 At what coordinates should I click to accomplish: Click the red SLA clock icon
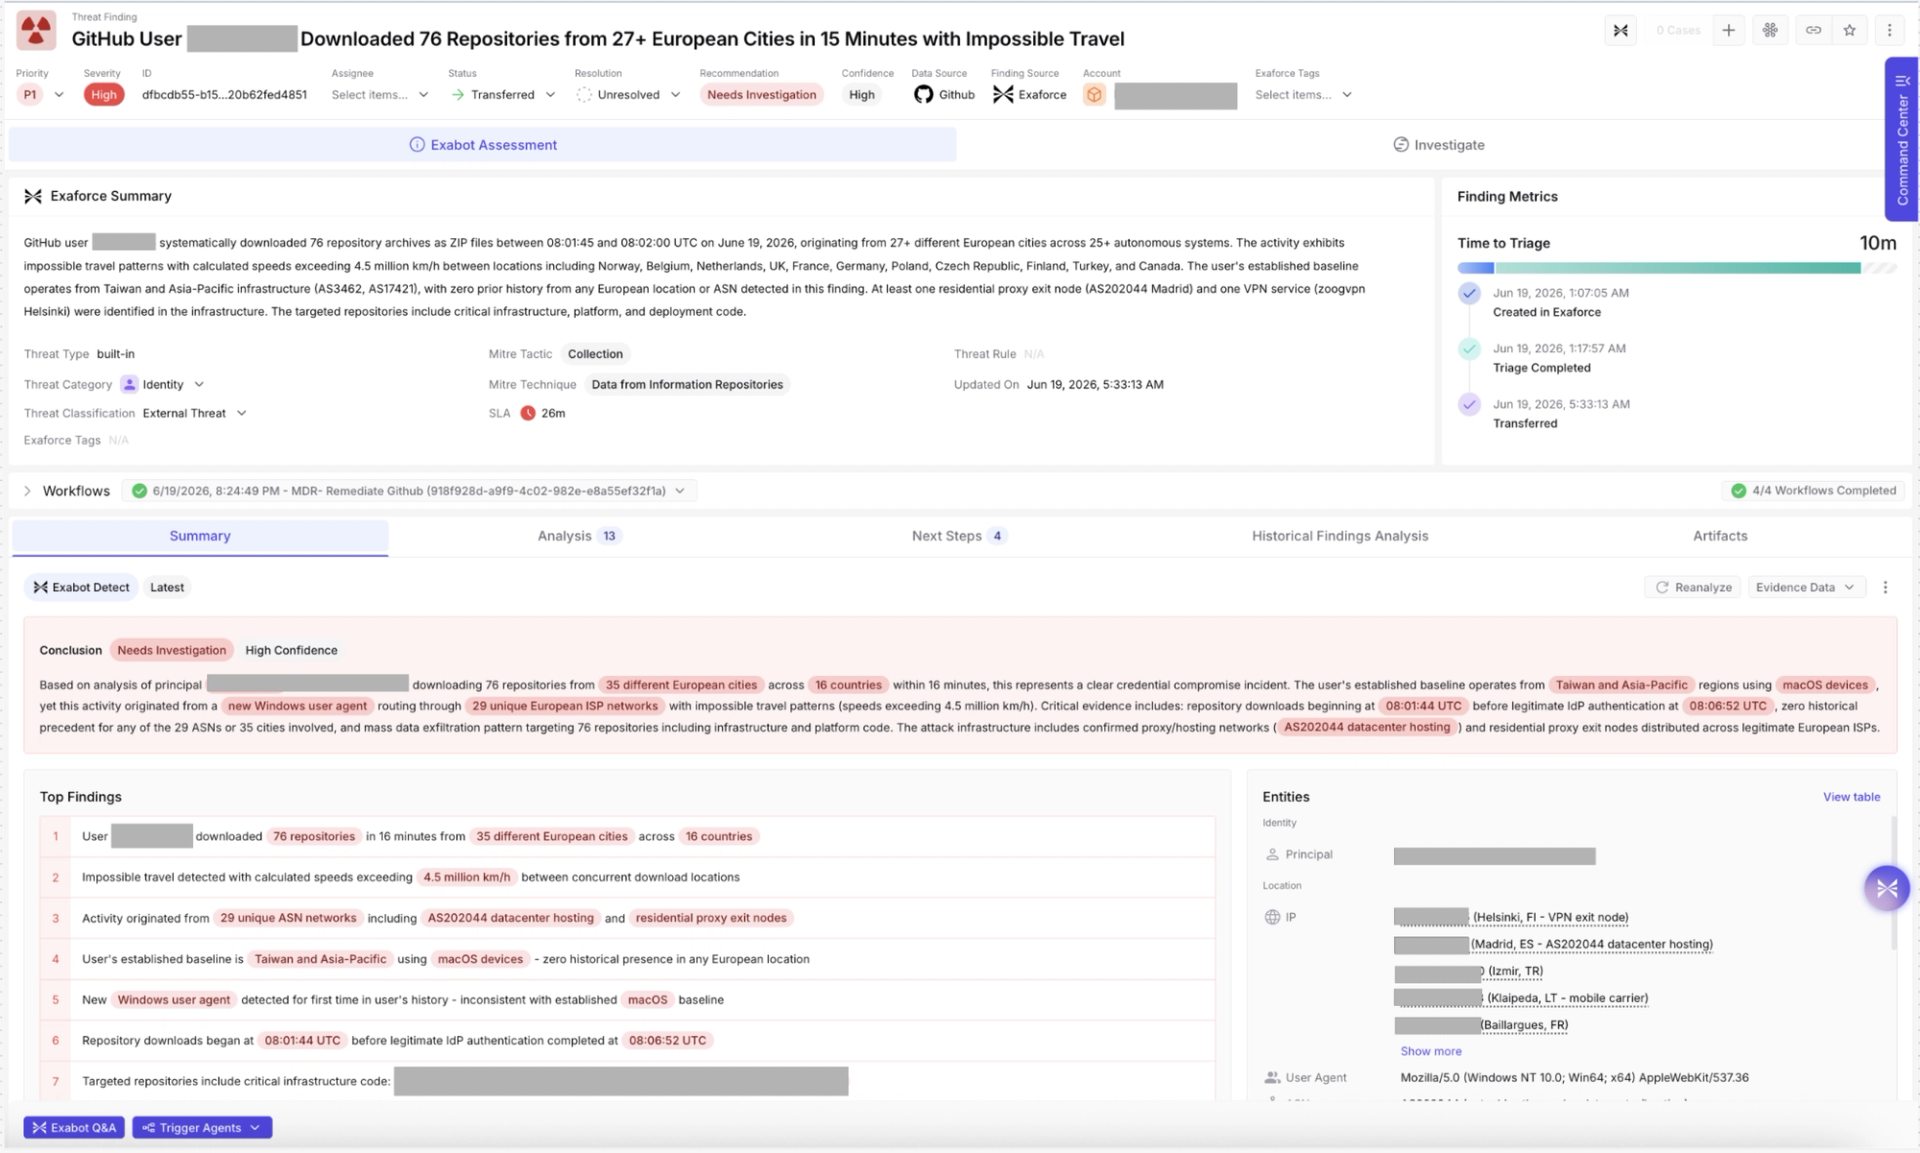(x=528, y=413)
